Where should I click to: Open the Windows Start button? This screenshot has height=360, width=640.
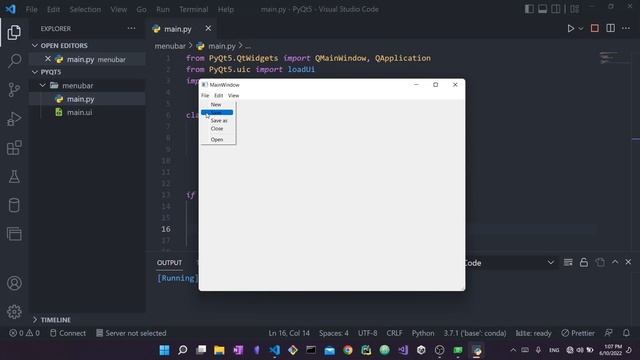tap(164, 350)
